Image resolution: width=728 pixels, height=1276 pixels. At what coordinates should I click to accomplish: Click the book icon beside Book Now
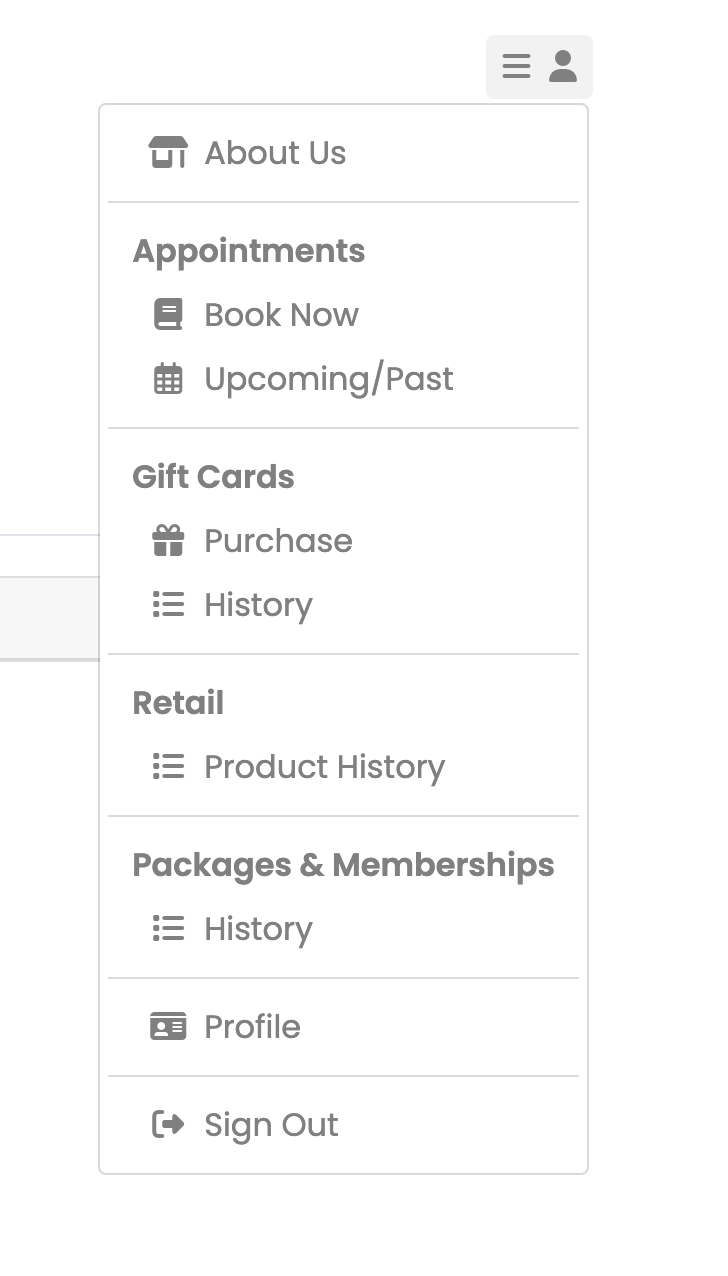click(168, 315)
